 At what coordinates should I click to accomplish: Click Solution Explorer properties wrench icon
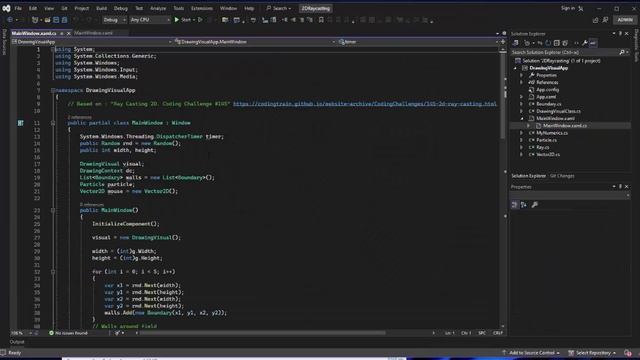[x=584, y=43]
